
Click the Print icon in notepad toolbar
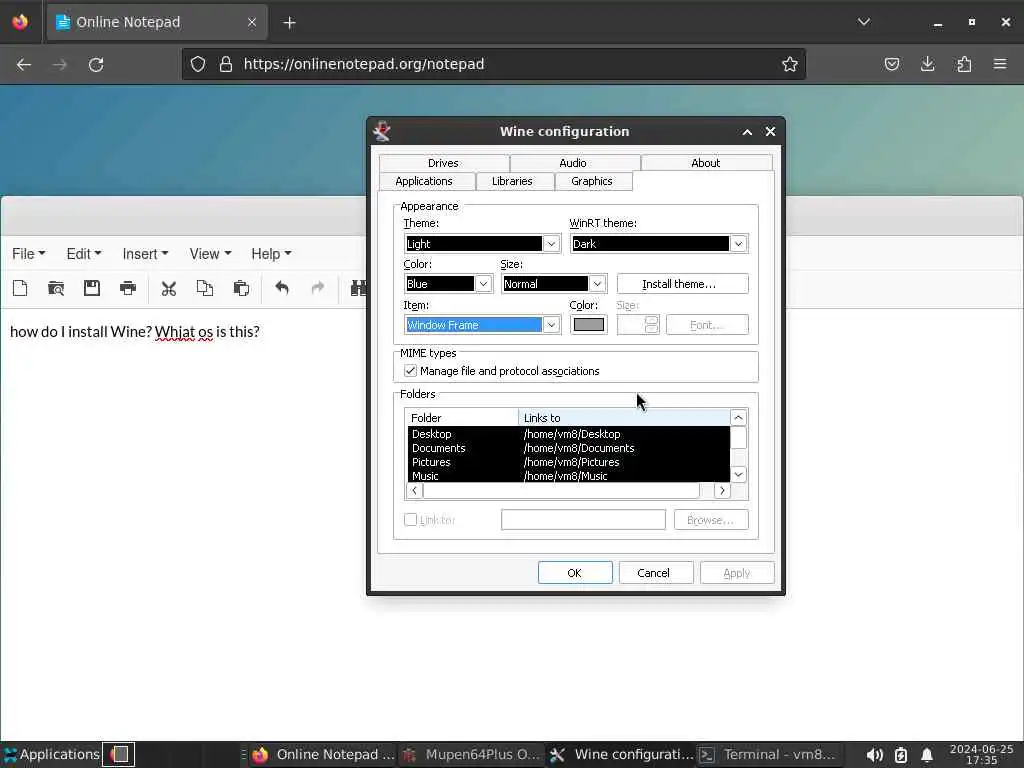pyautogui.click(x=128, y=288)
